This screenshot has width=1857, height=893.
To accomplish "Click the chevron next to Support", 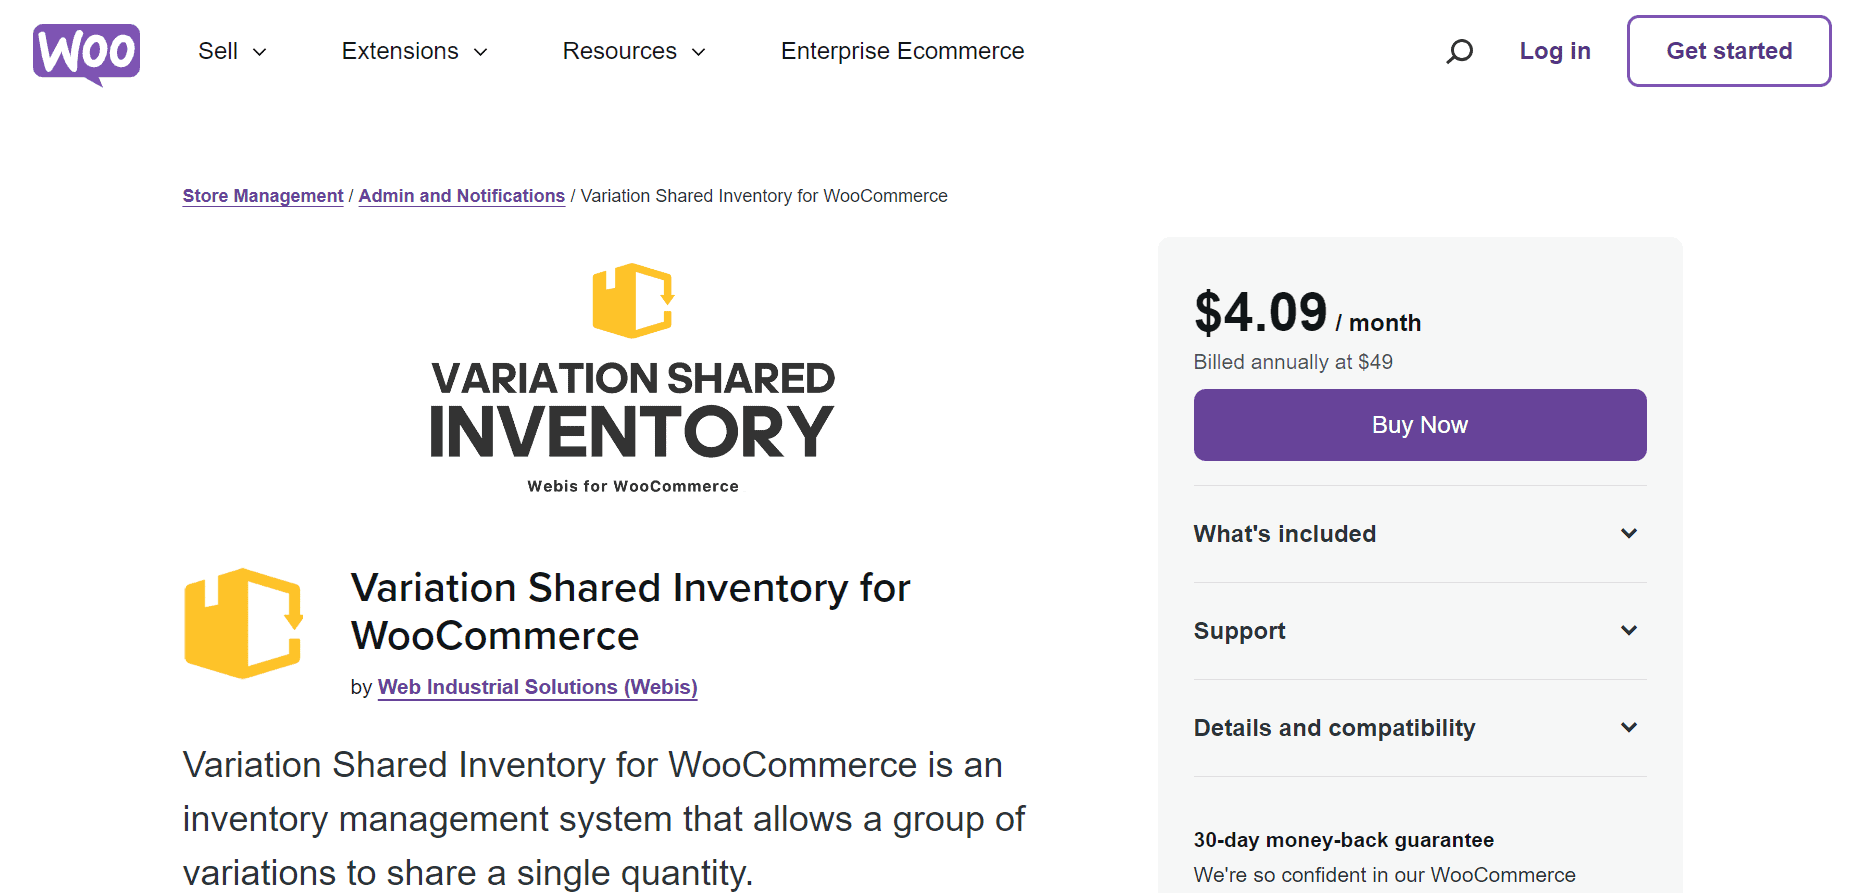I will (1628, 631).
